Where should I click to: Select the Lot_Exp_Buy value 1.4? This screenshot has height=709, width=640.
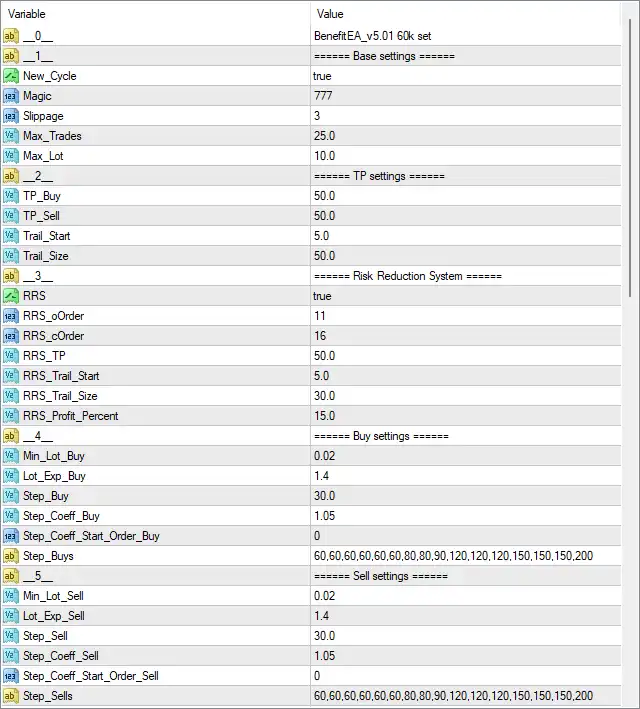tap(322, 476)
